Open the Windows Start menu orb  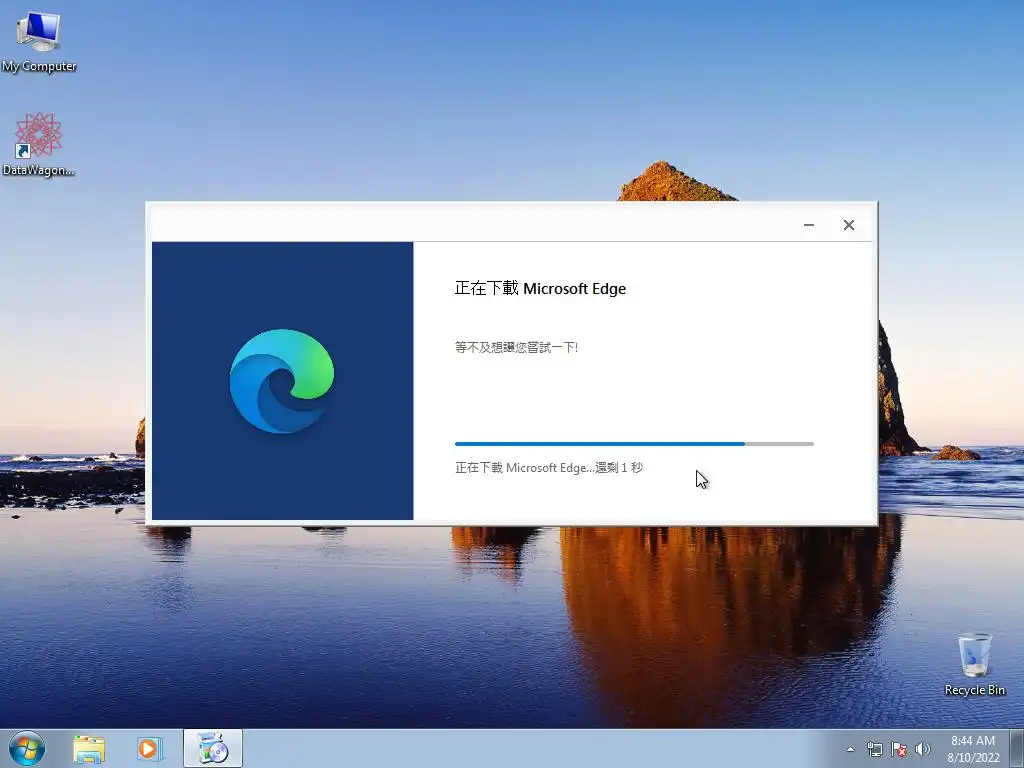(27, 748)
